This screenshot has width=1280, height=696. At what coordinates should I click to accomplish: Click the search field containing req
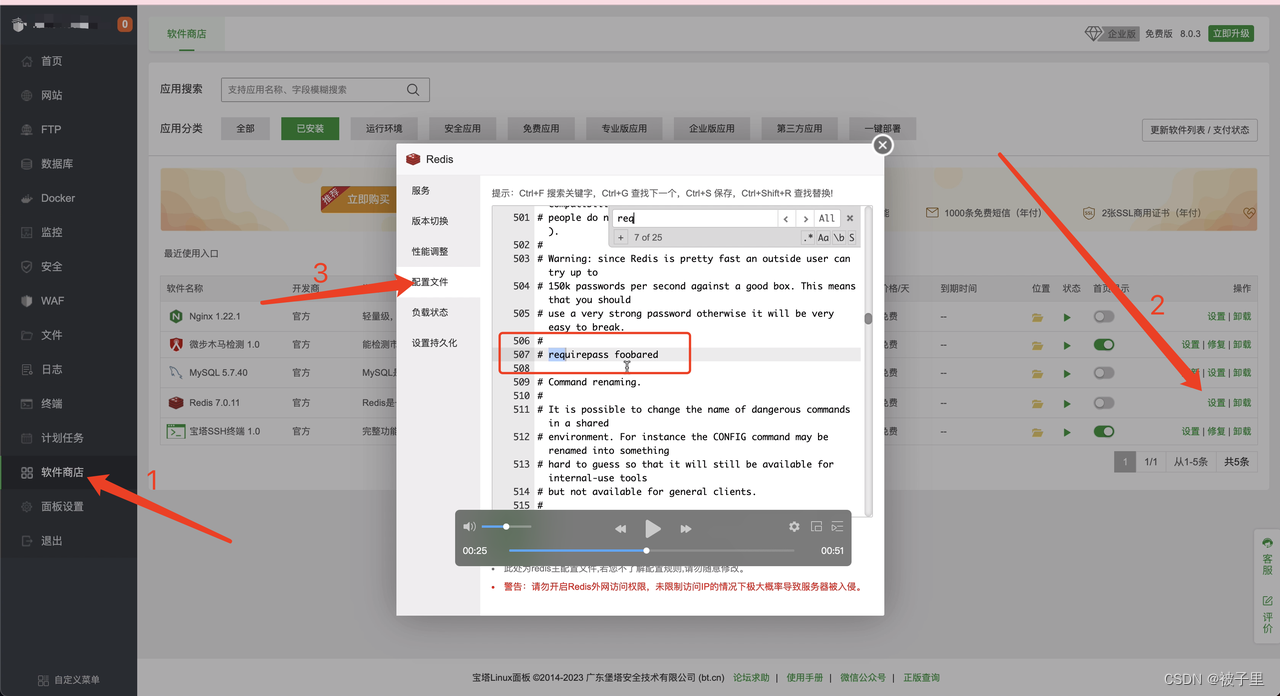(x=695, y=218)
